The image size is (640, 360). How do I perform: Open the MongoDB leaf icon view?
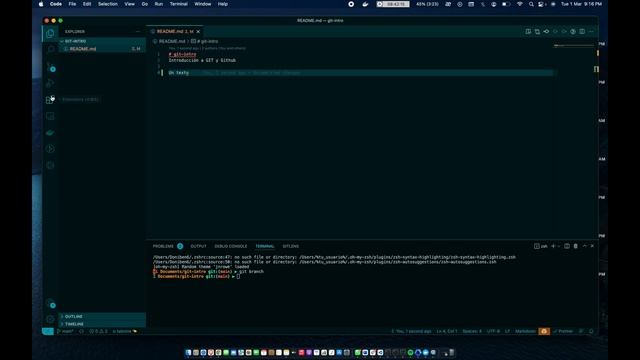tap(50, 133)
